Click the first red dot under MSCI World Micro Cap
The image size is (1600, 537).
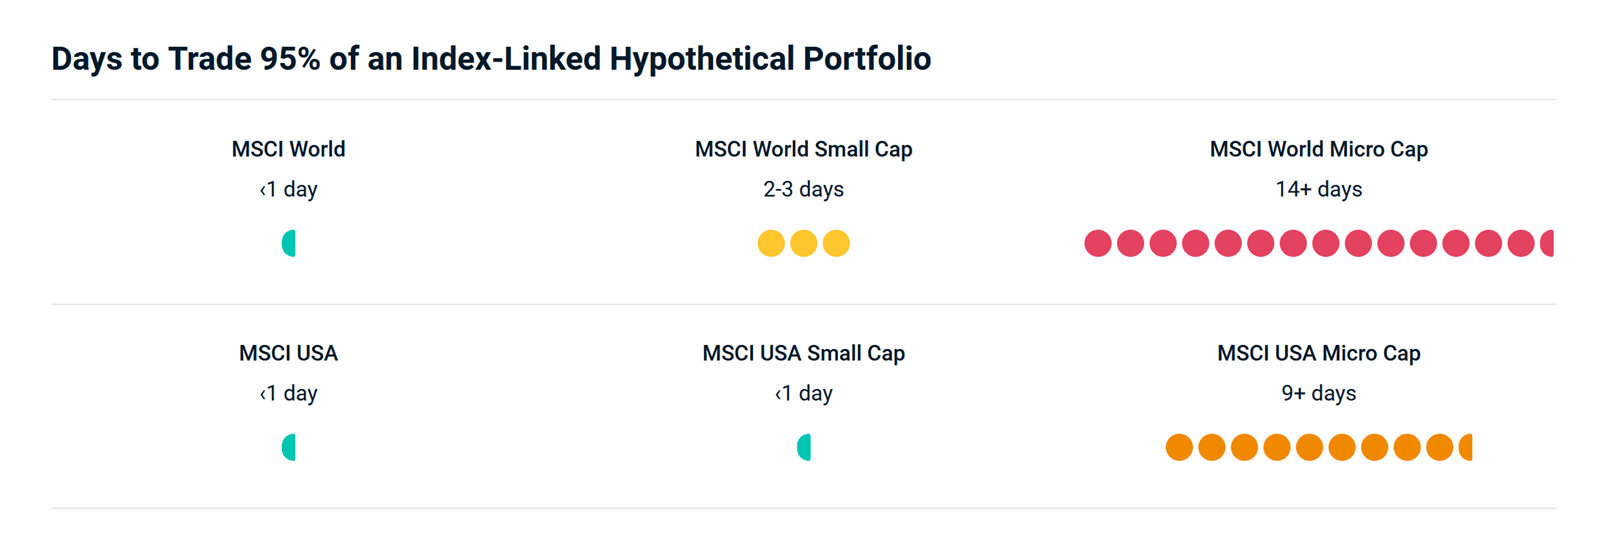click(x=1098, y=243)
